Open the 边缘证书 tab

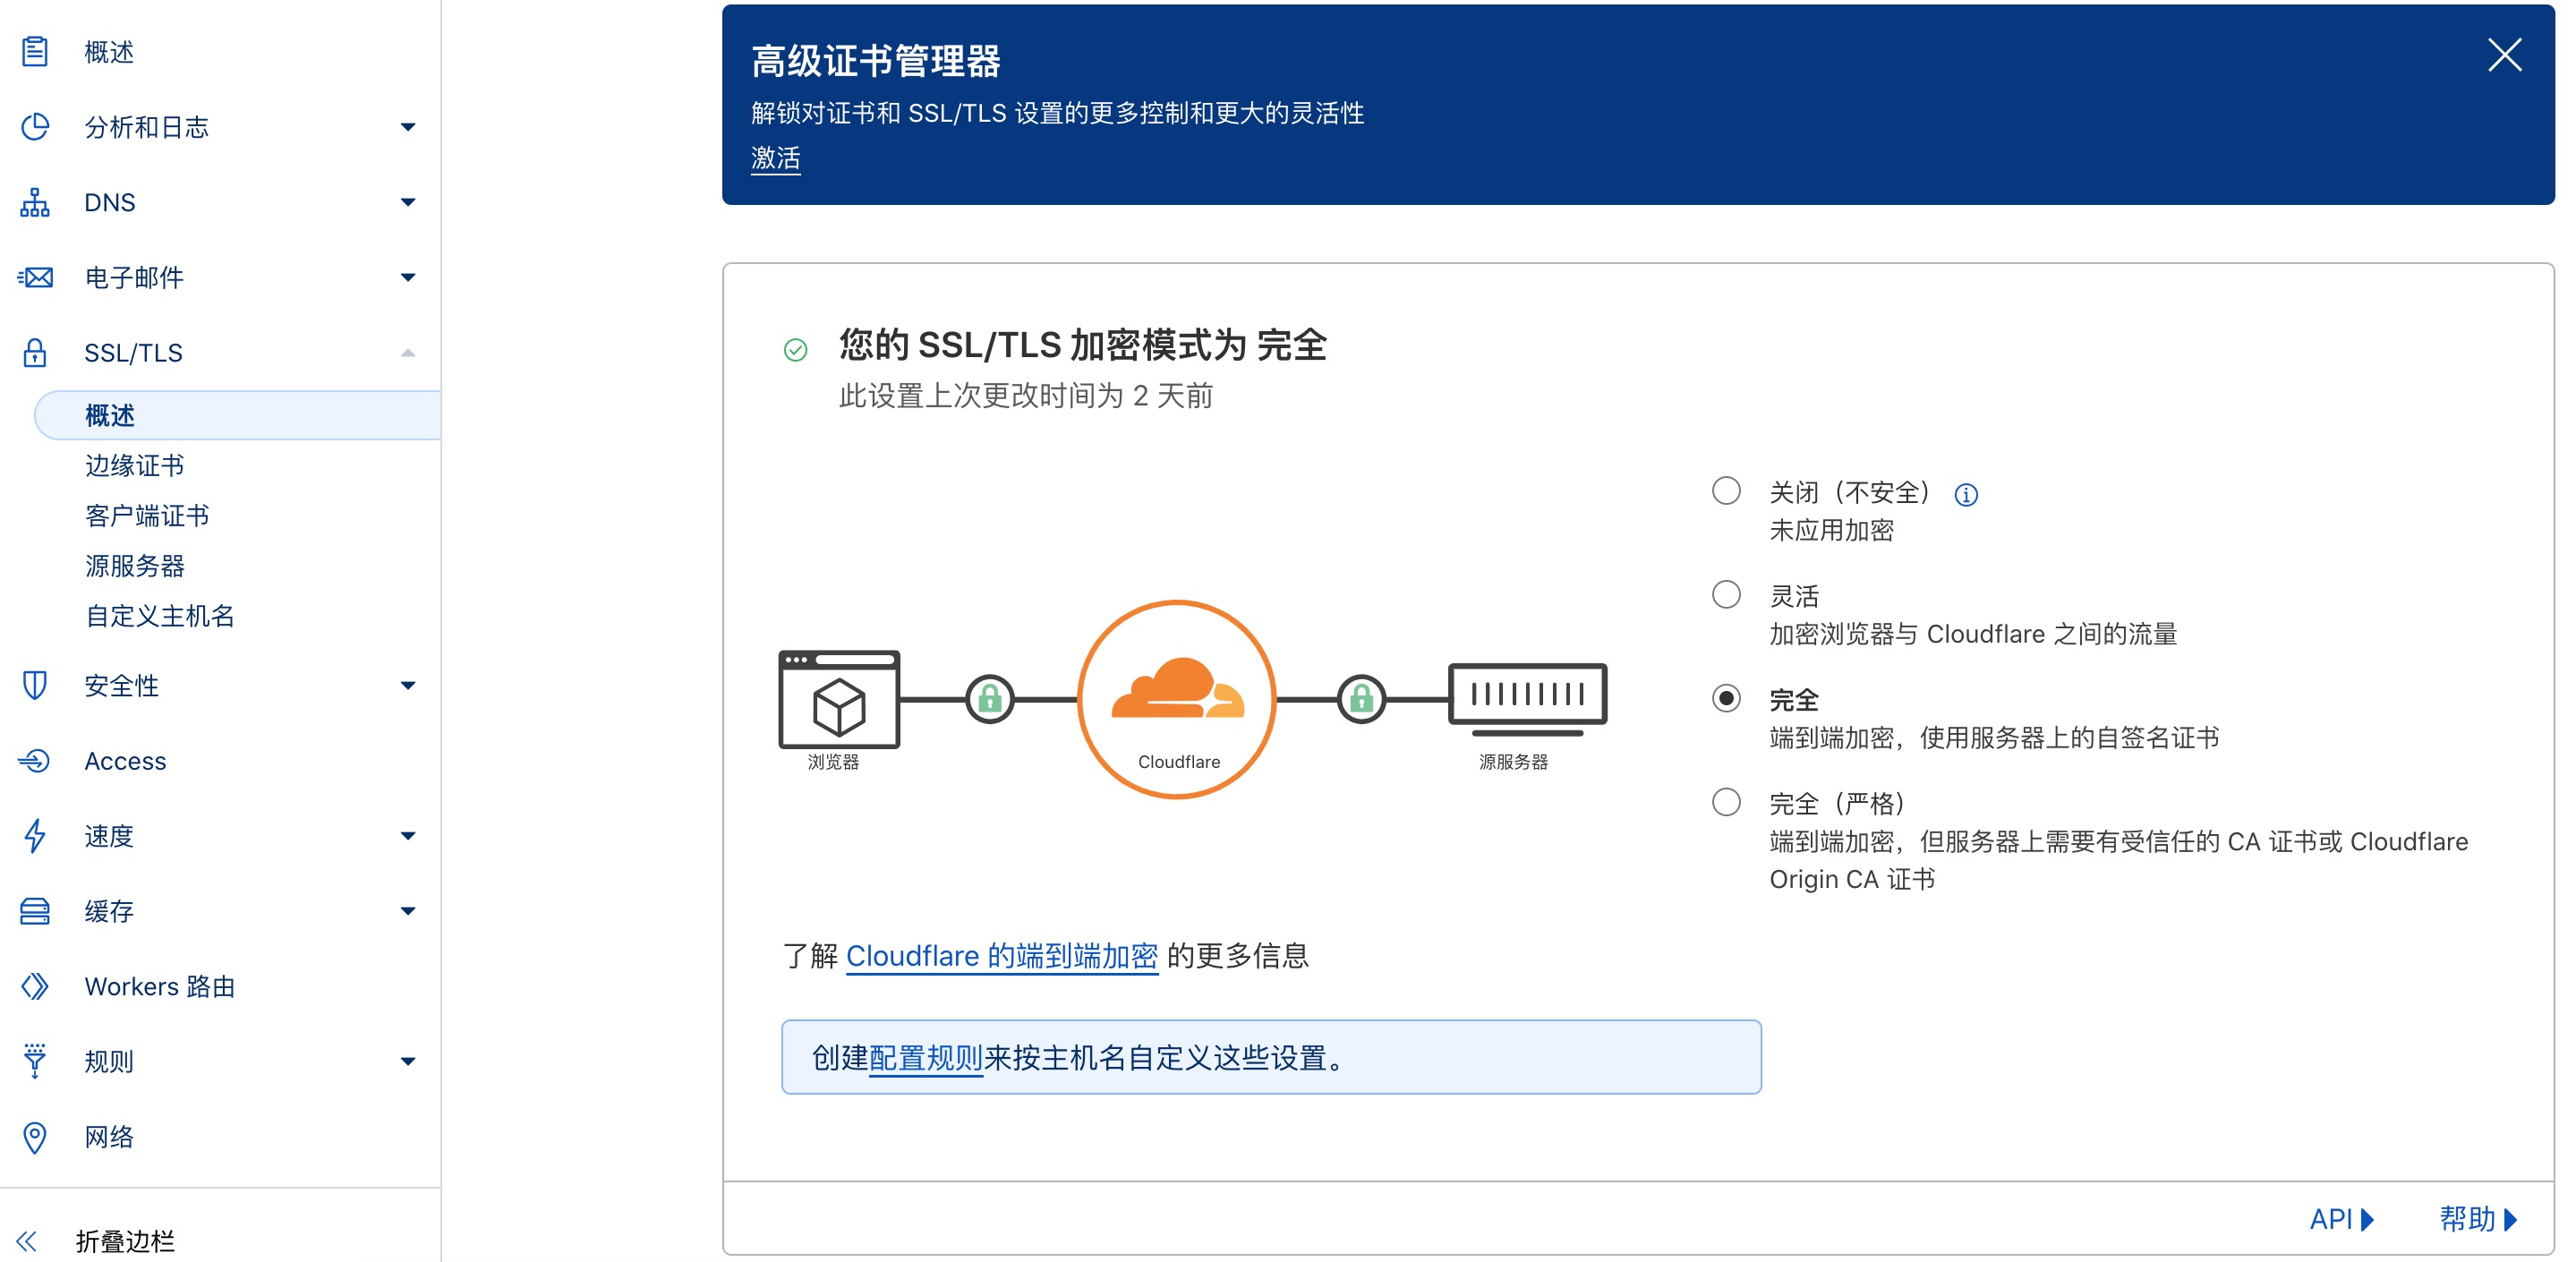[136, 465]
